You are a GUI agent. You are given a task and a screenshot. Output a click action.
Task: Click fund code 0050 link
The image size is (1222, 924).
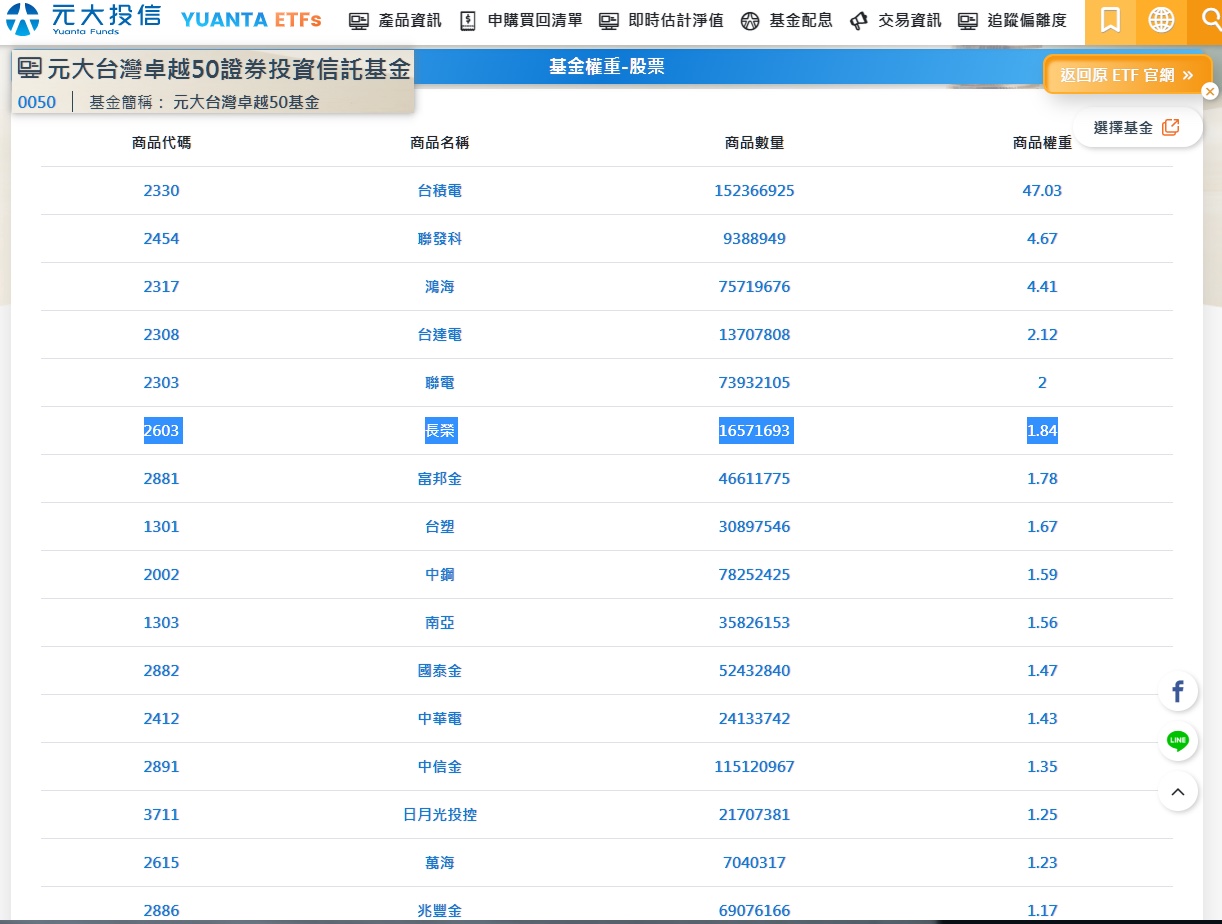click(37, 102)
